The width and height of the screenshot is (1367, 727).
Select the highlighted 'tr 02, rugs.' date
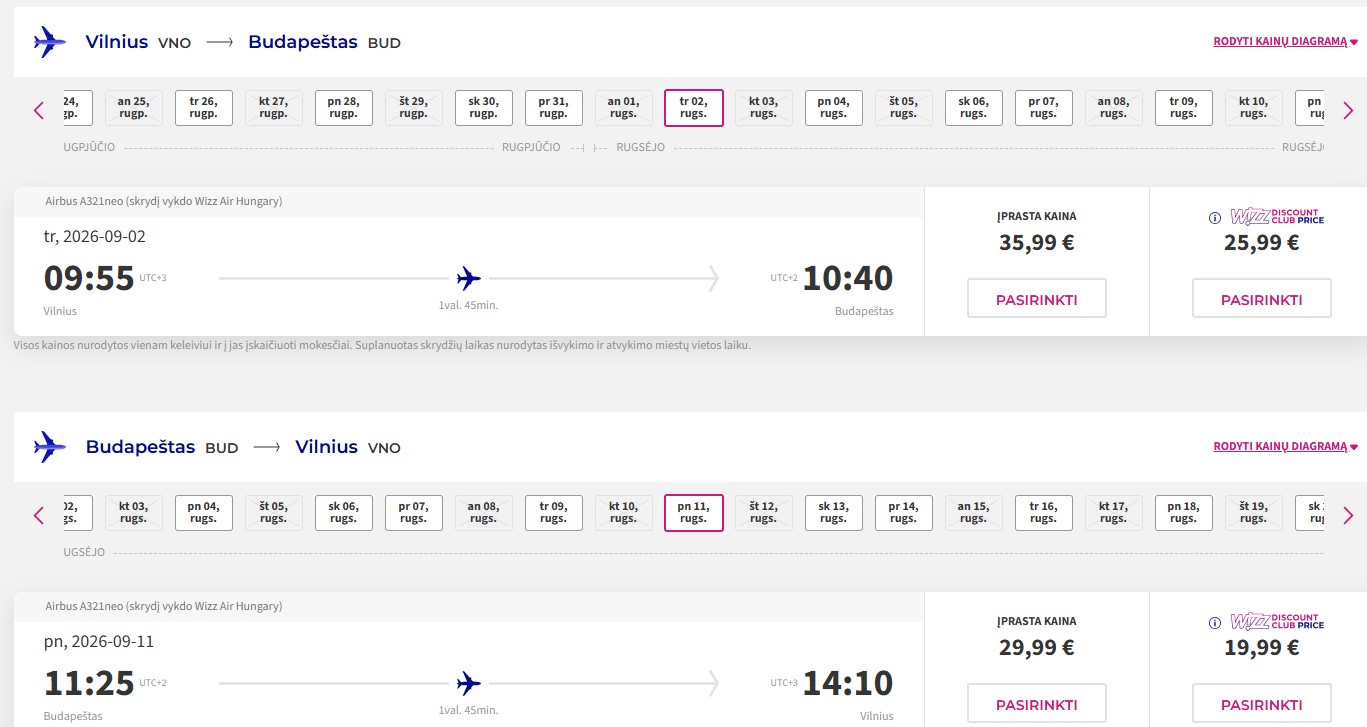pyautogui.click(x=694, y=108)
